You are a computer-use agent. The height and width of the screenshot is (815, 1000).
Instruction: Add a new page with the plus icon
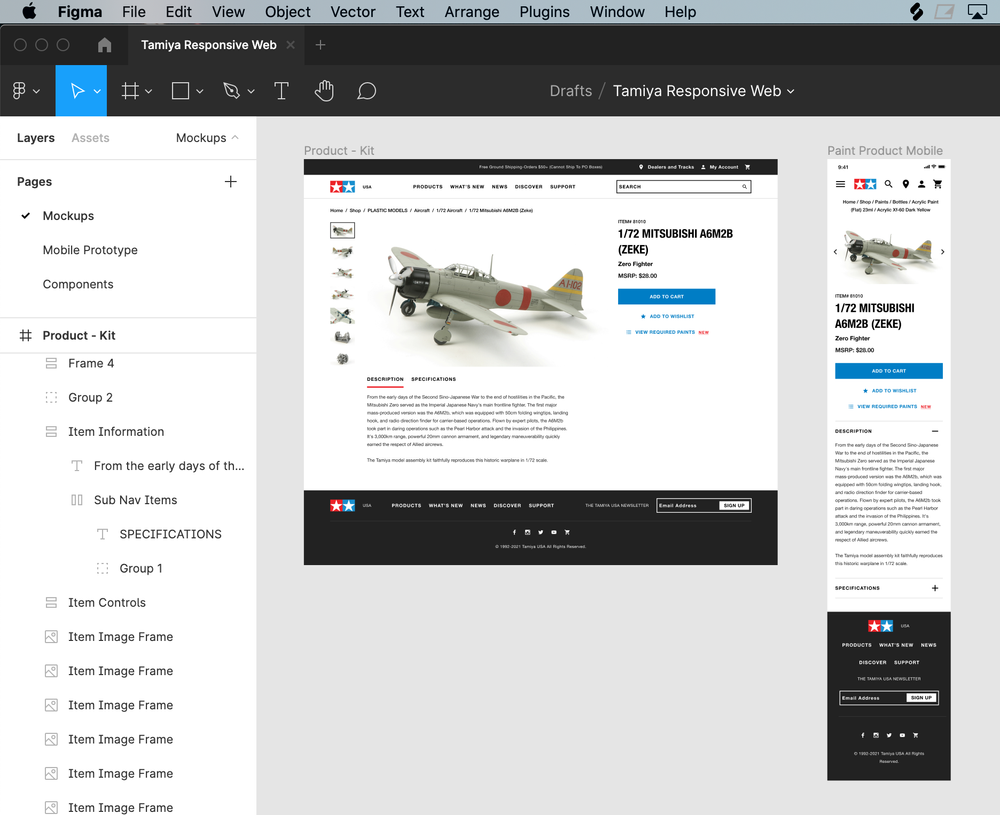(231, 182)
